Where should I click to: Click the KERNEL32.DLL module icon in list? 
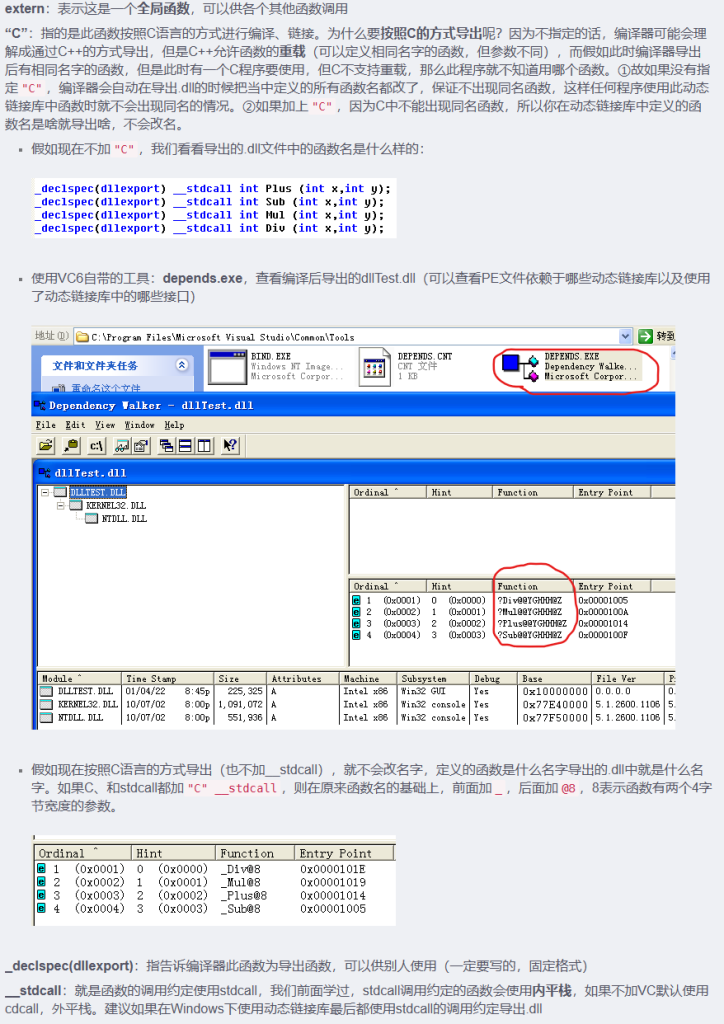[46, 704]
